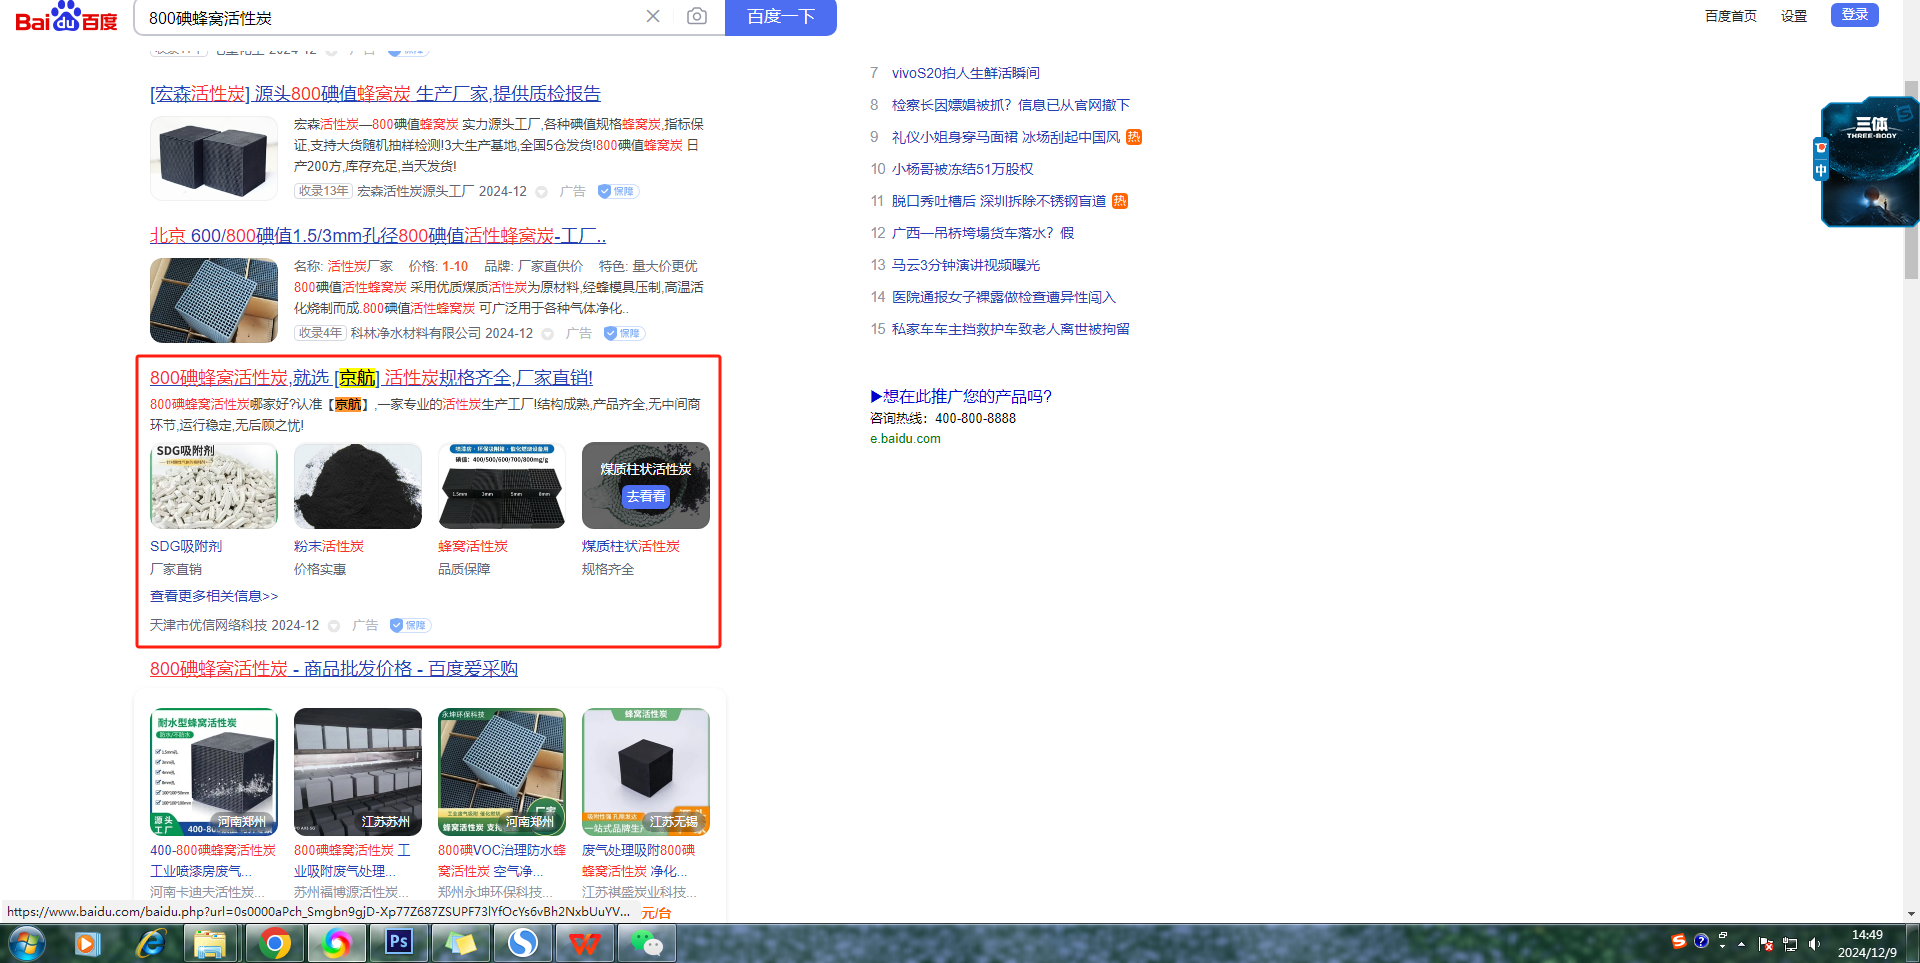This screenshot has width=1920, height=963.
Task: Click the Baidu logo
Action: tap(66, 17)
